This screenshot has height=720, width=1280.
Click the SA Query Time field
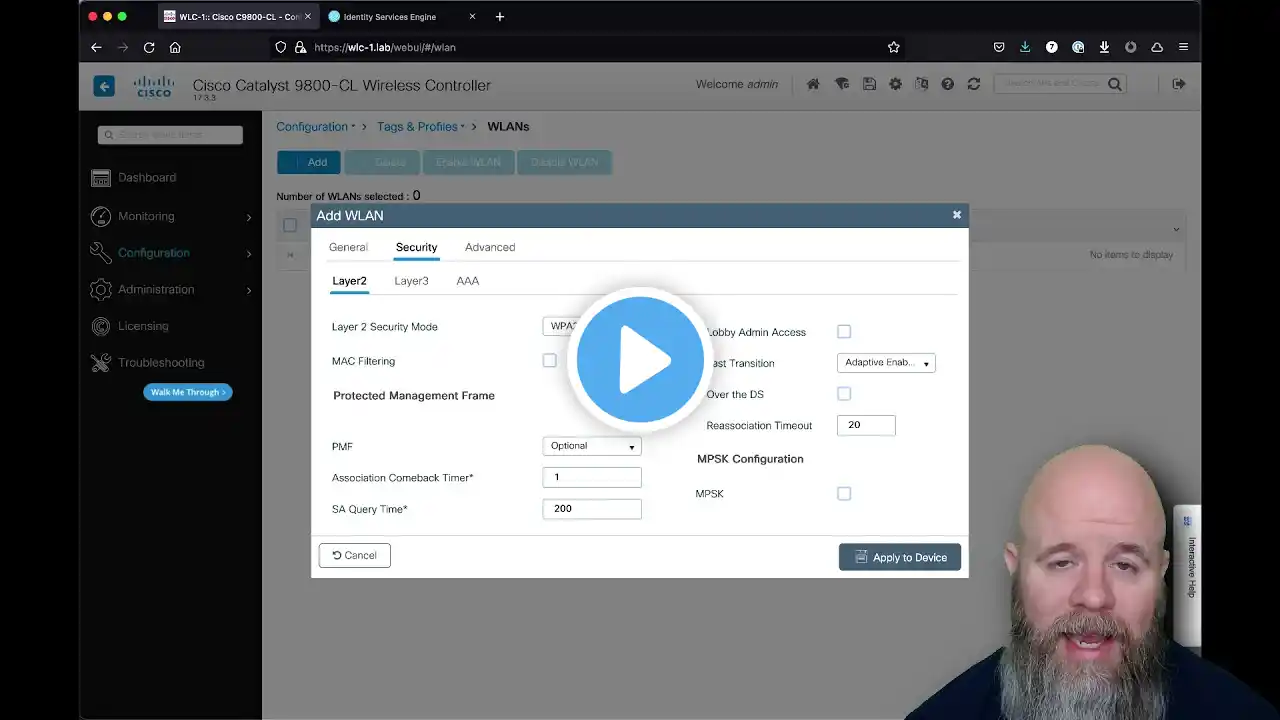(592, 509)
